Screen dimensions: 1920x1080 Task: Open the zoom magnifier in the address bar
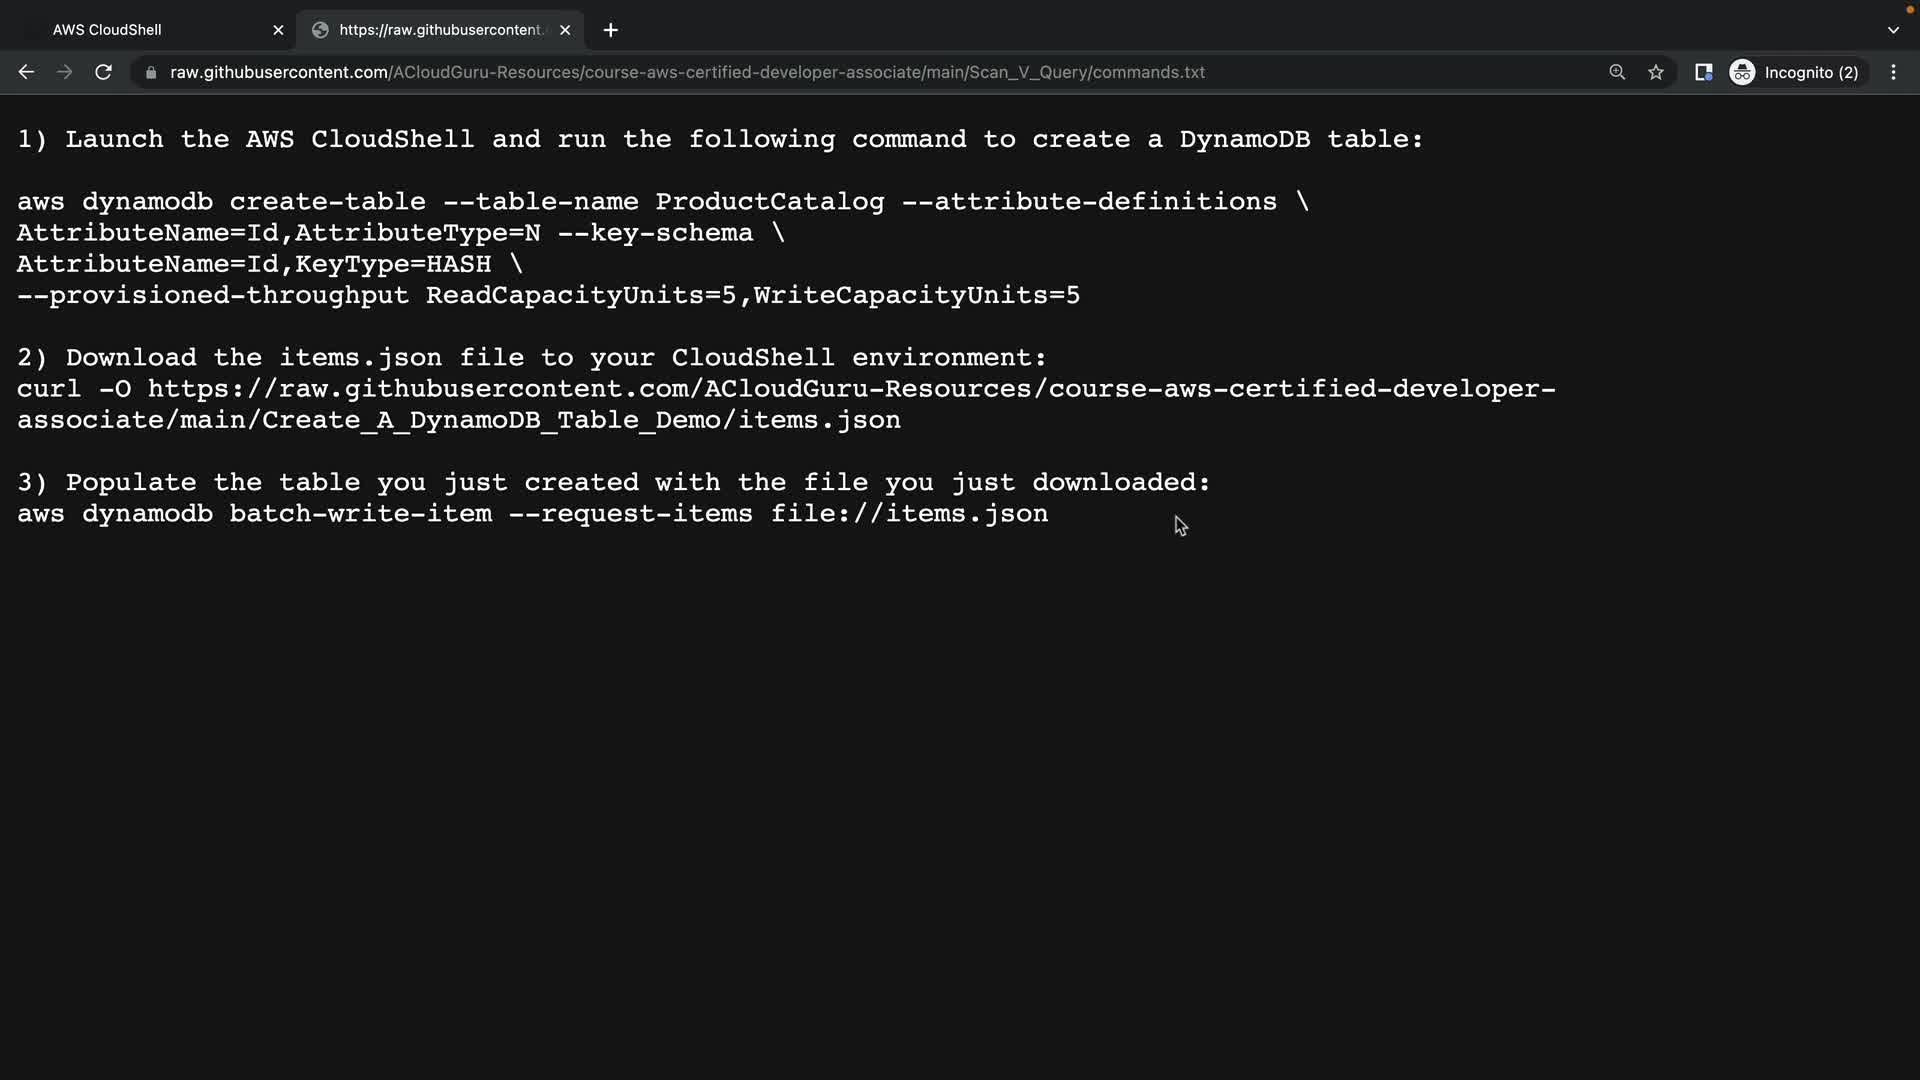click(x=1617, y=72)
